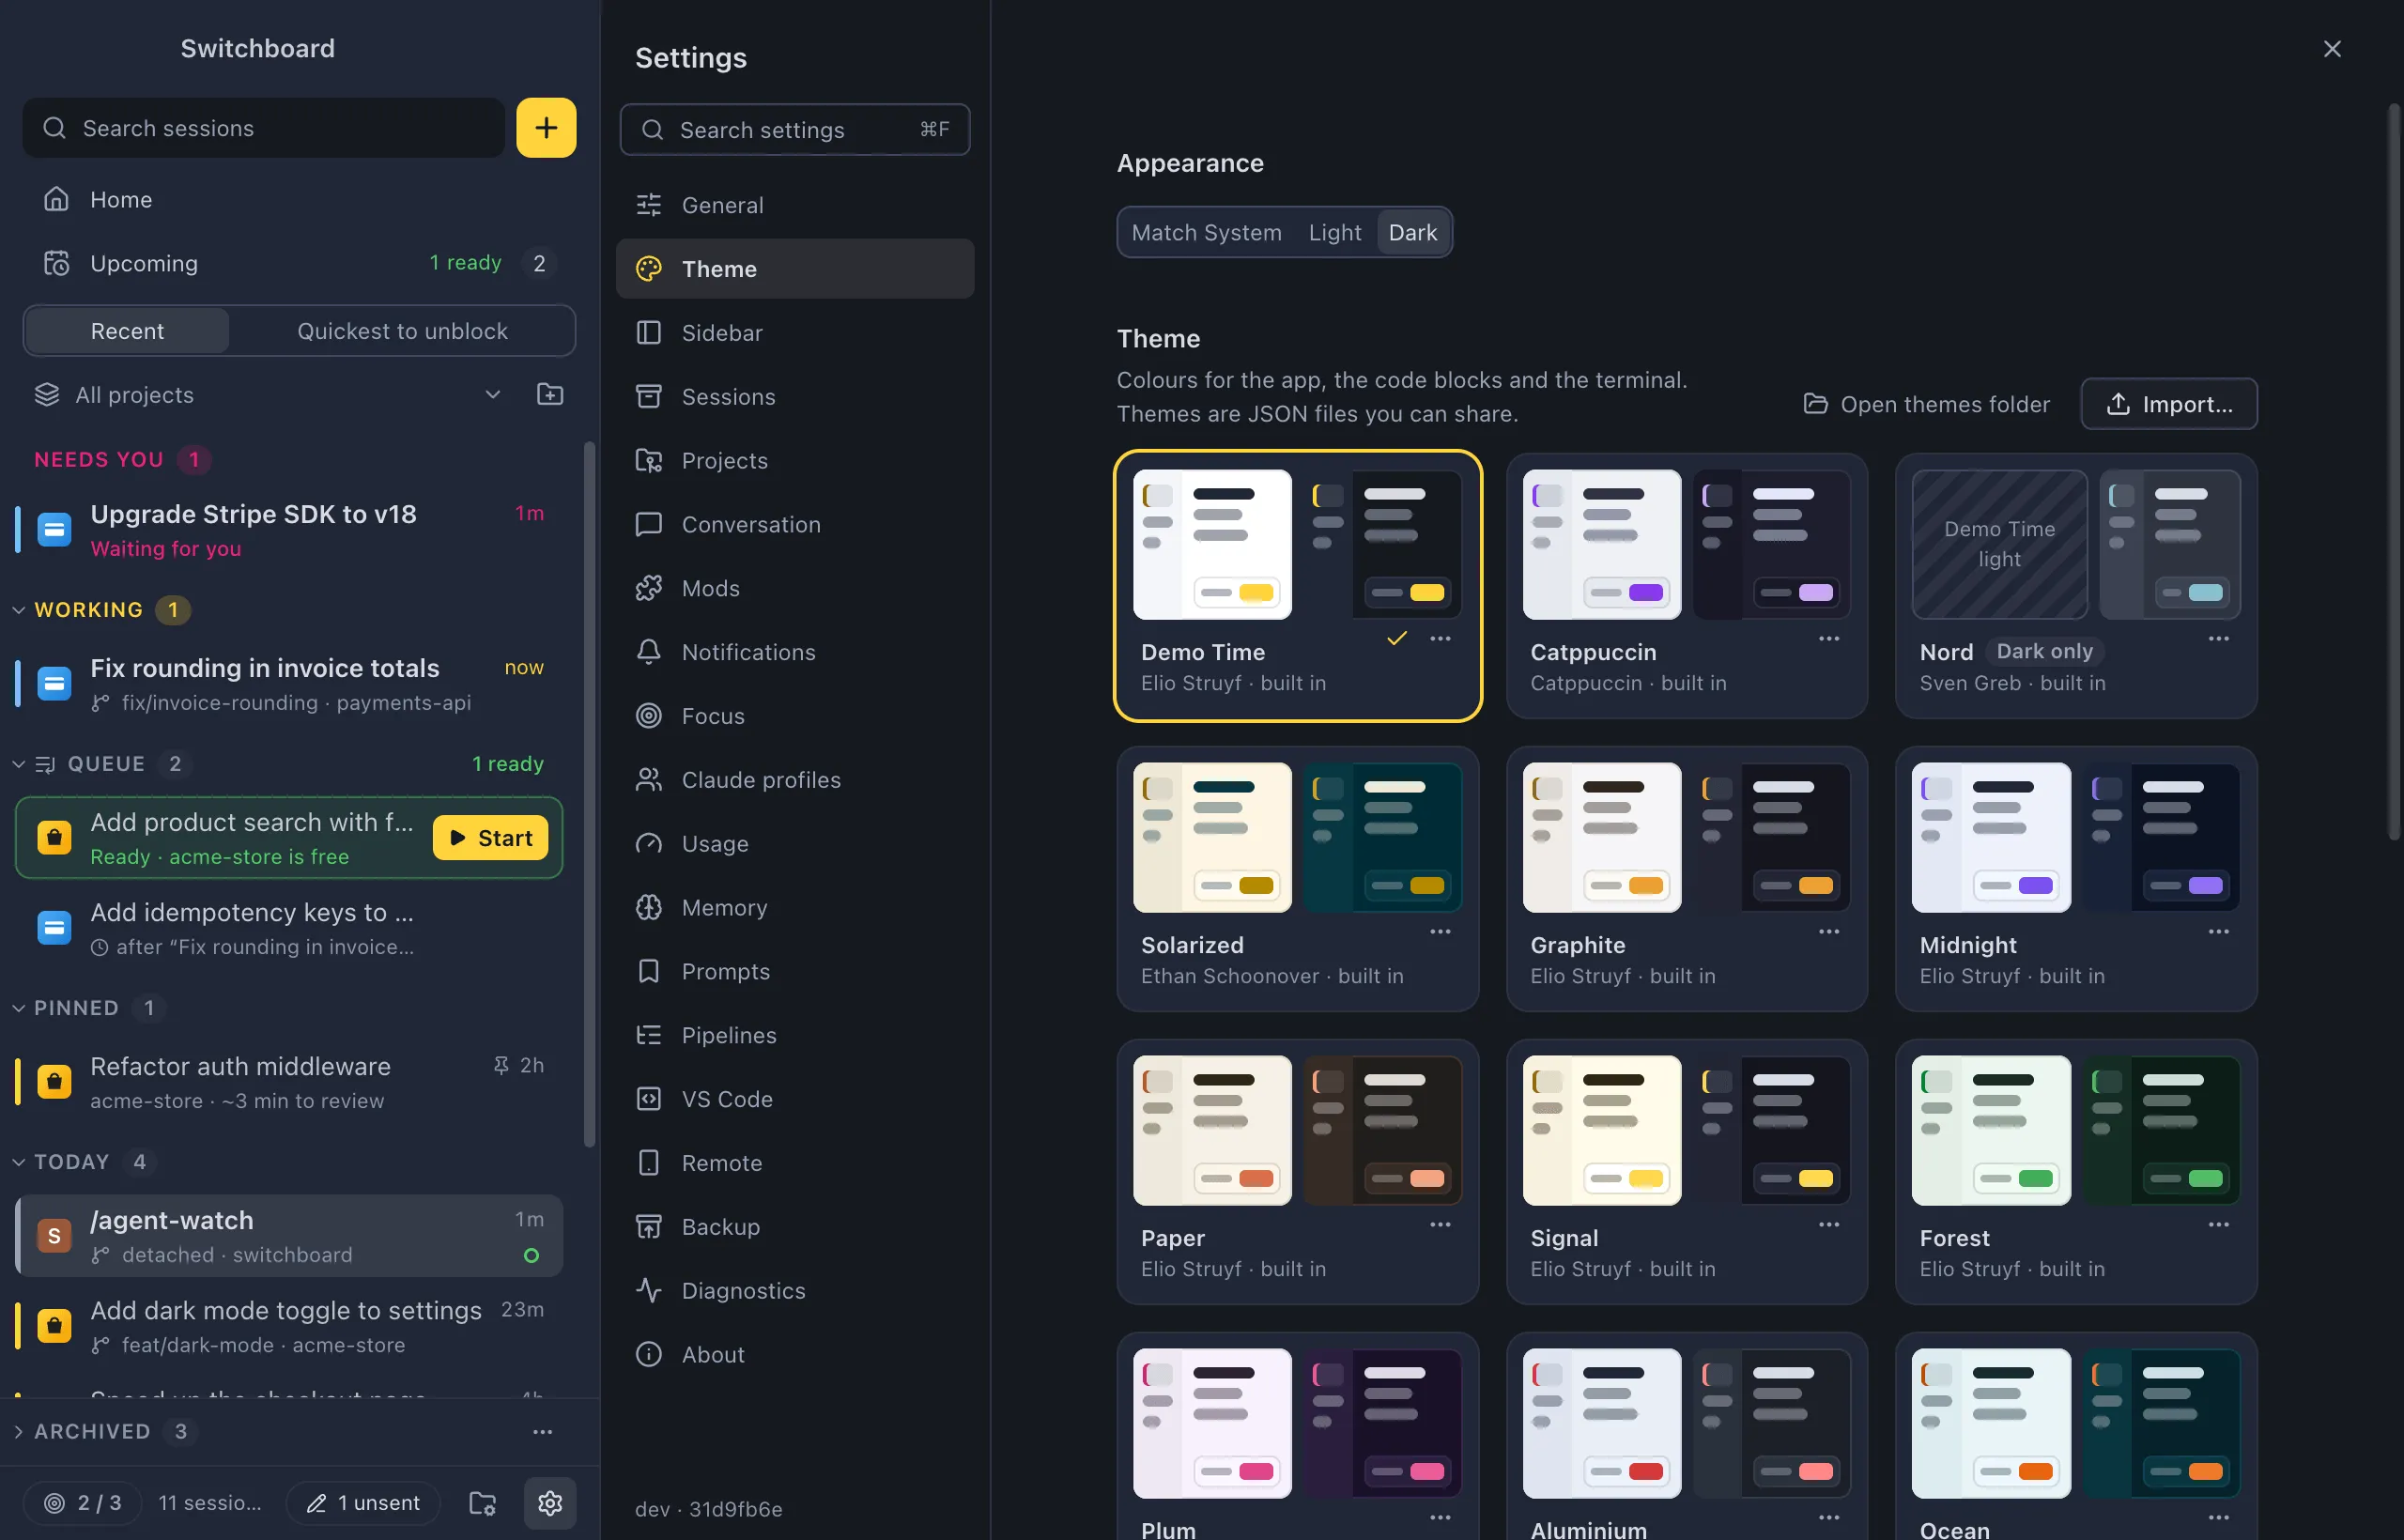The image size is (2404, 1540).
Task: Click the Search settings field
Action: coord(795,130)
